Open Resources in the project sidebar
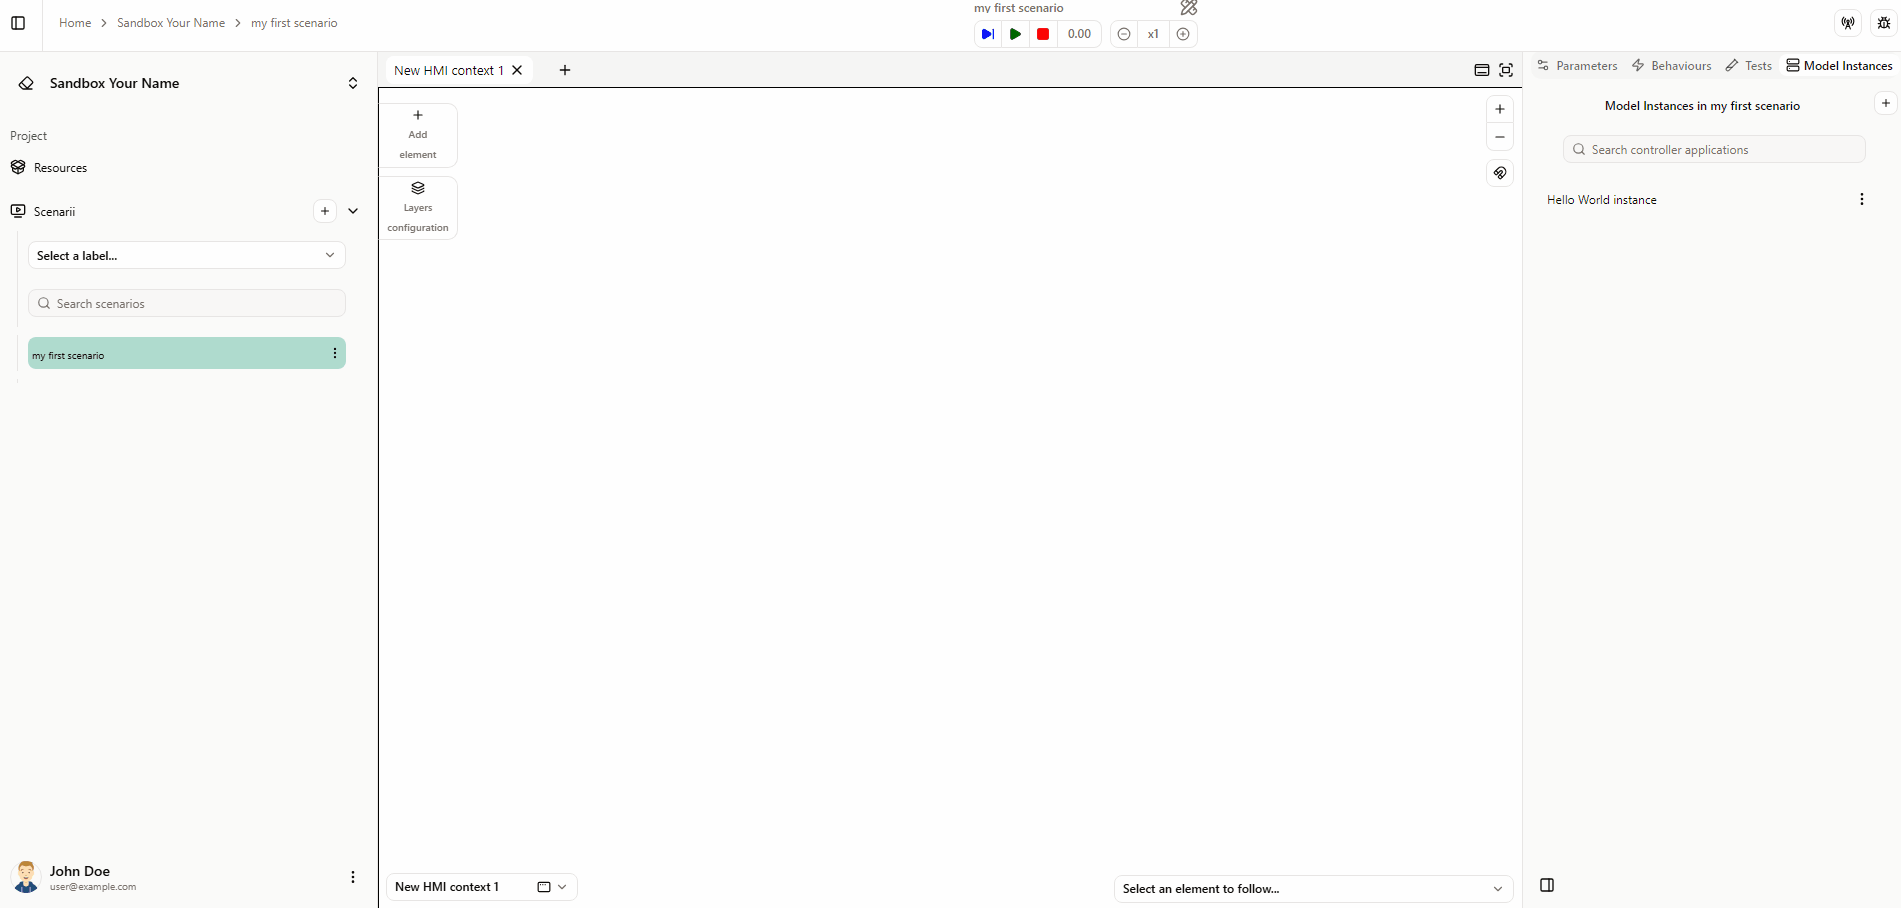This screenshot has height=908, width=1901. tap(60, 168)
